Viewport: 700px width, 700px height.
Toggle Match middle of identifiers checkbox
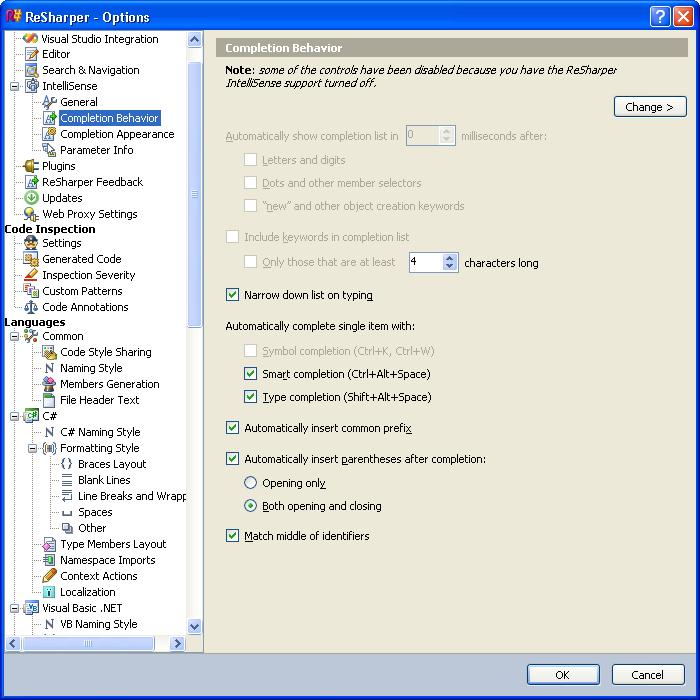click(232, 535)
